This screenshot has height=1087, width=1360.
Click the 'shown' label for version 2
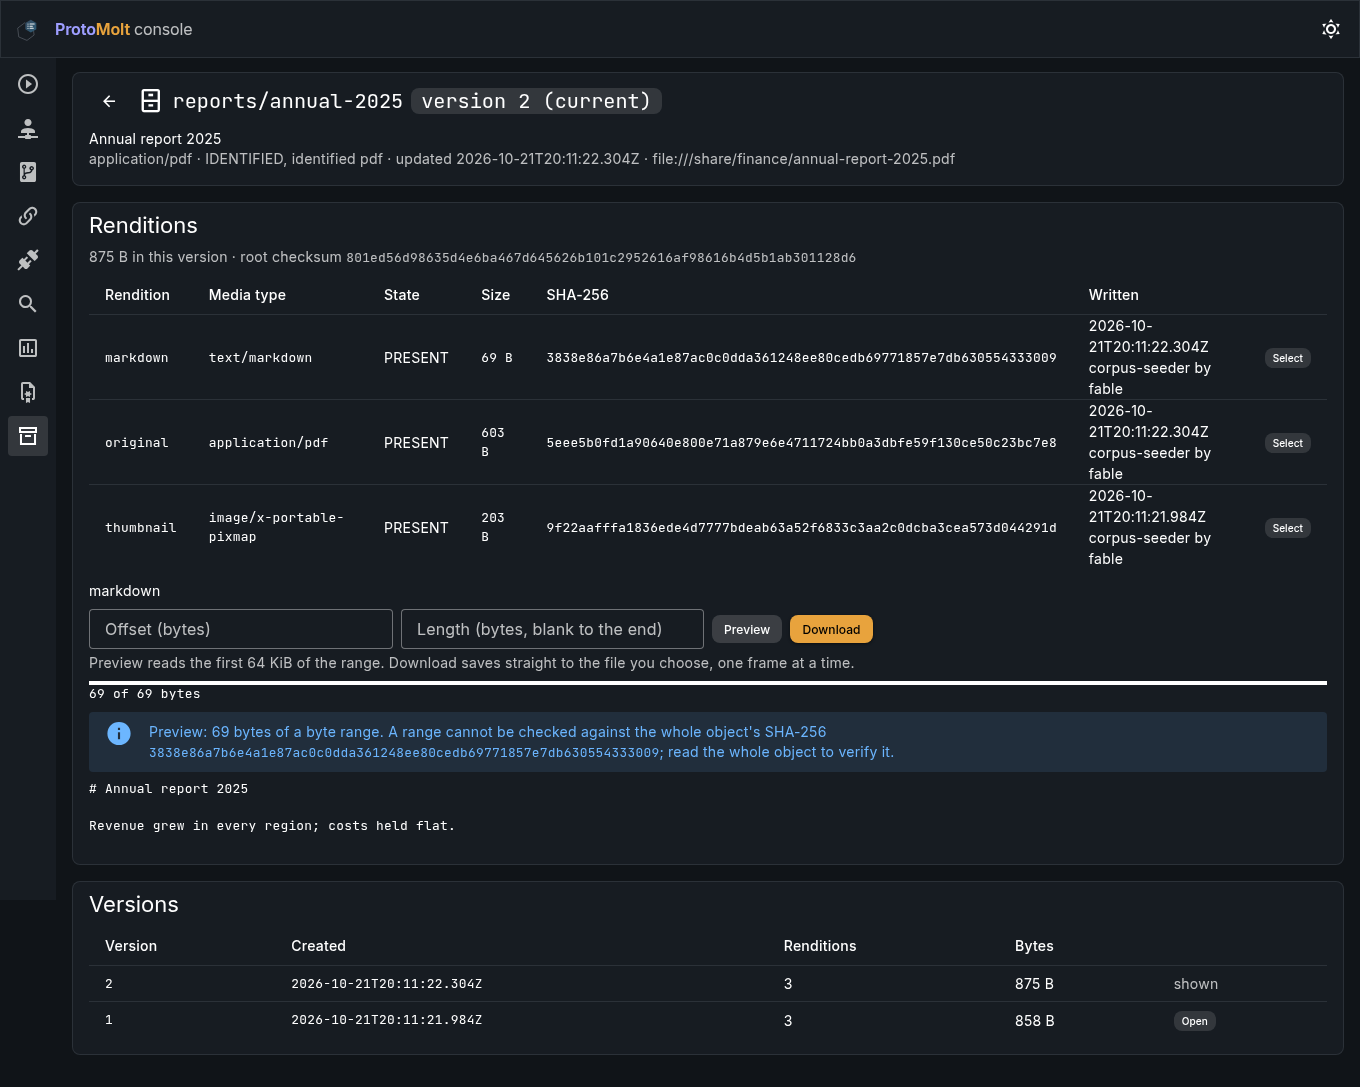point(1196,984)
